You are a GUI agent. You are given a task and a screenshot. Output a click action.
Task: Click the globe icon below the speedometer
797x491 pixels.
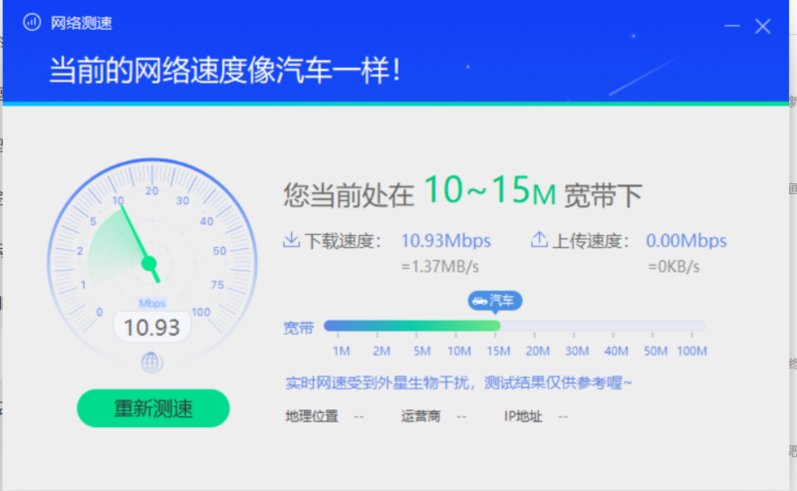pyautogui.click(x=152, y=361)
